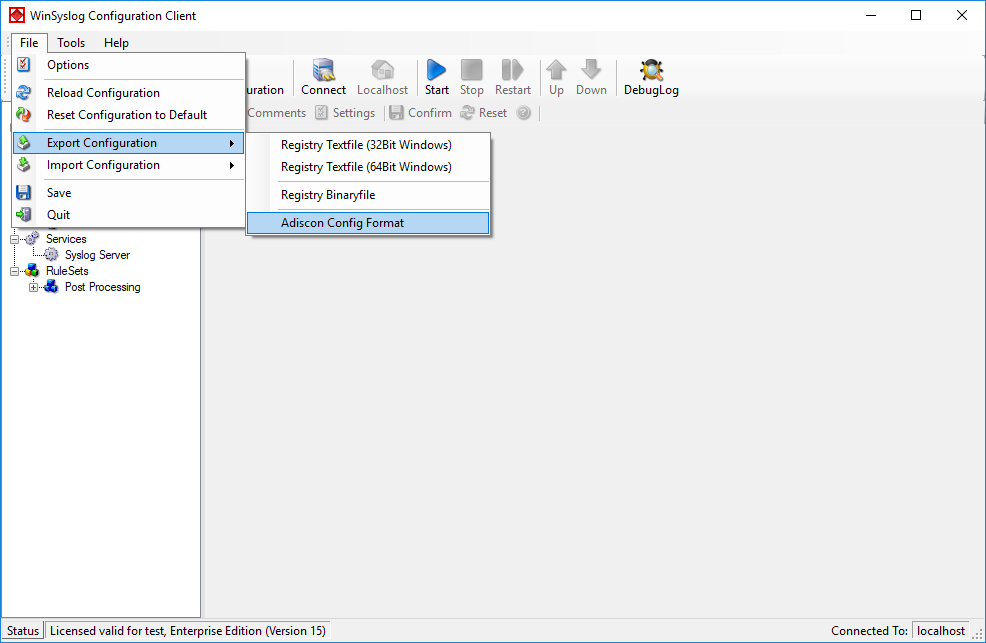986x643 pixels.
Task: Click the Reset Configuration to Default icon
Action: tap(23, 114)
